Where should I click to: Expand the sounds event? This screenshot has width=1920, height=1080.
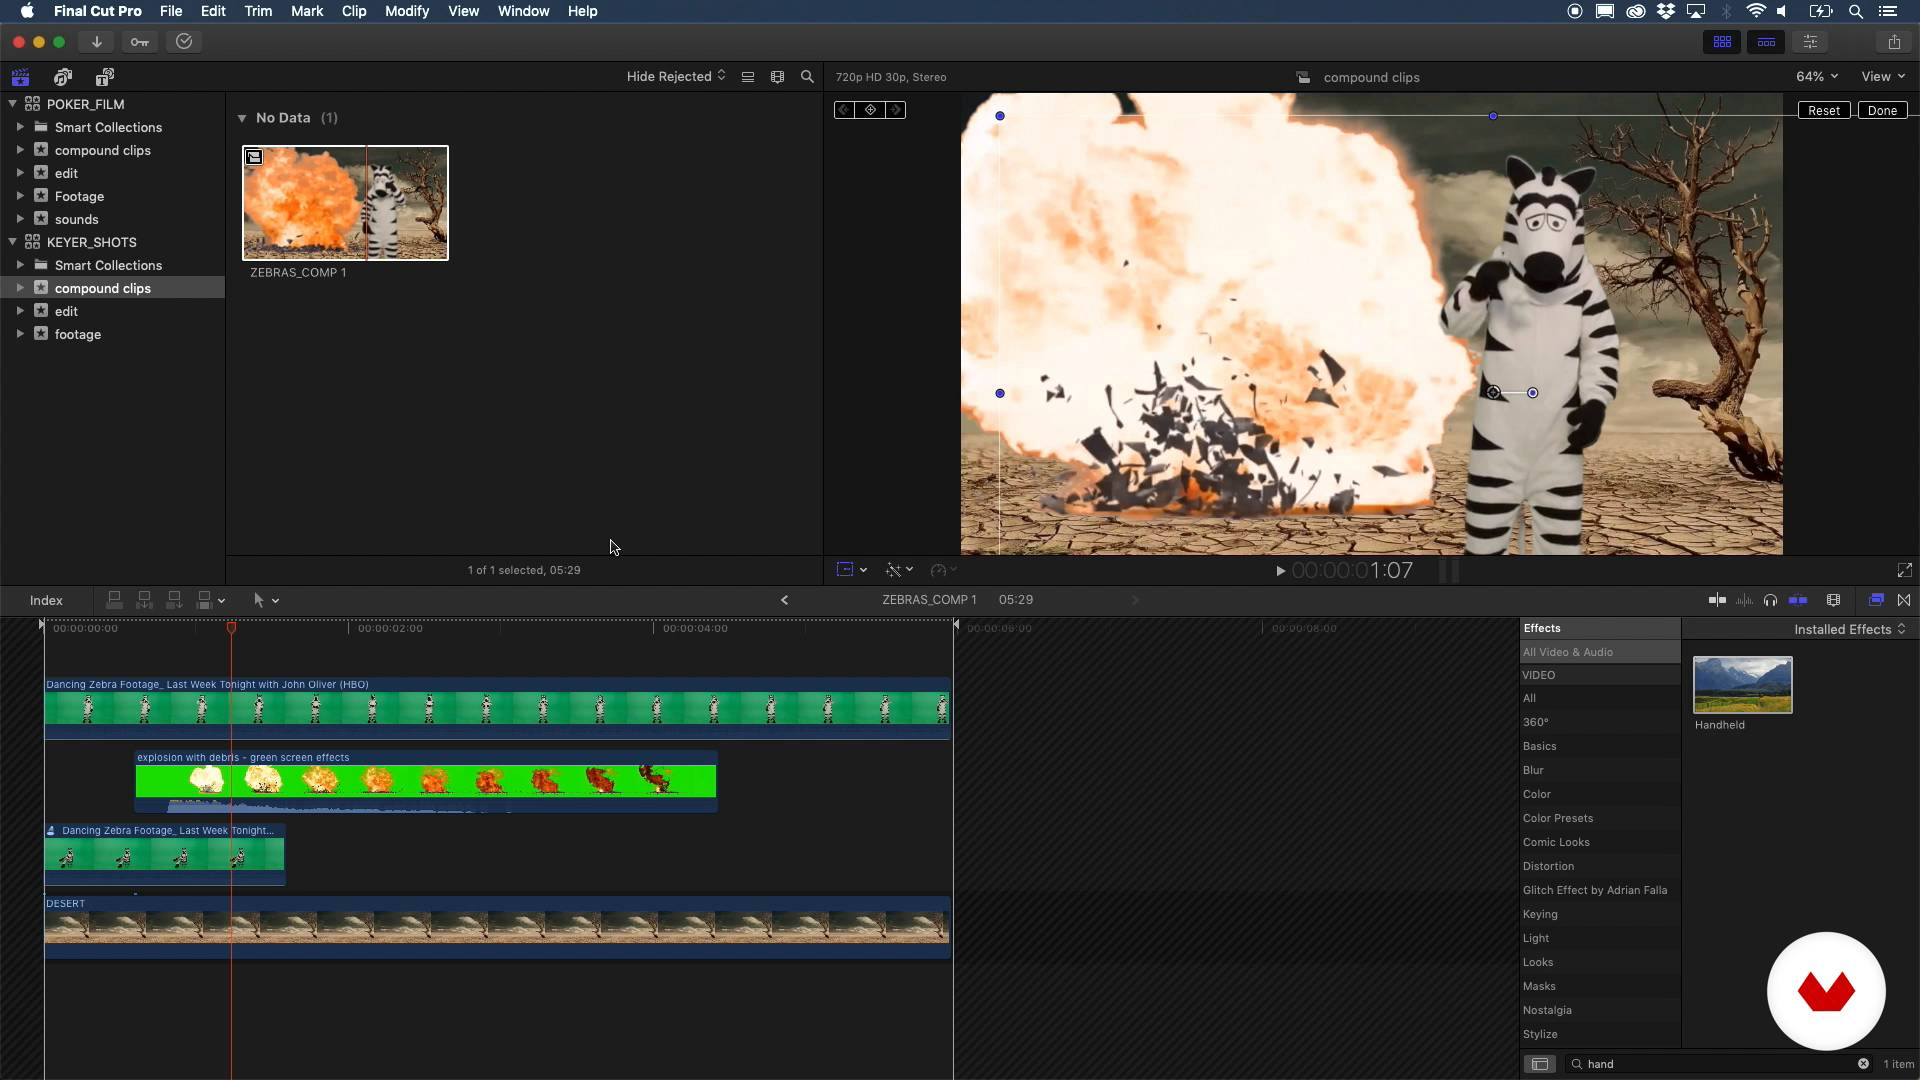coord(19,219)
